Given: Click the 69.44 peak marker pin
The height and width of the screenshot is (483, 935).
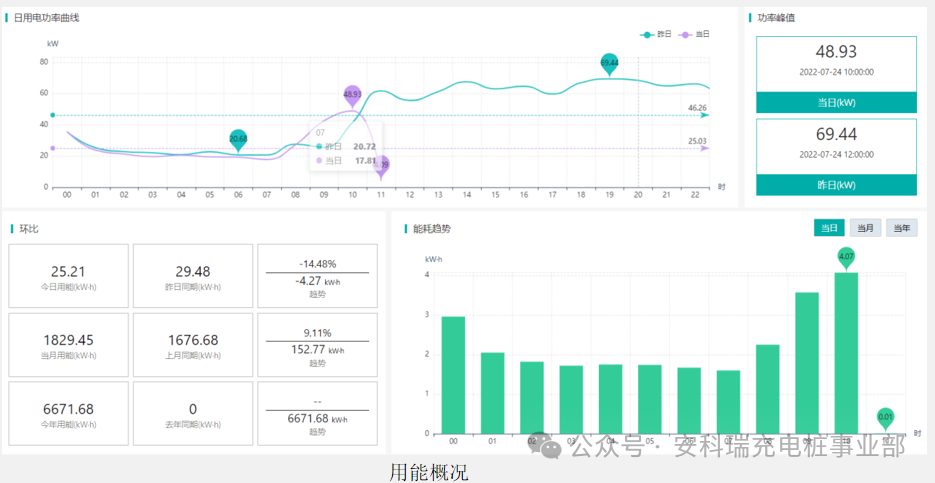Looking at the screenshot, I should 609,64.
